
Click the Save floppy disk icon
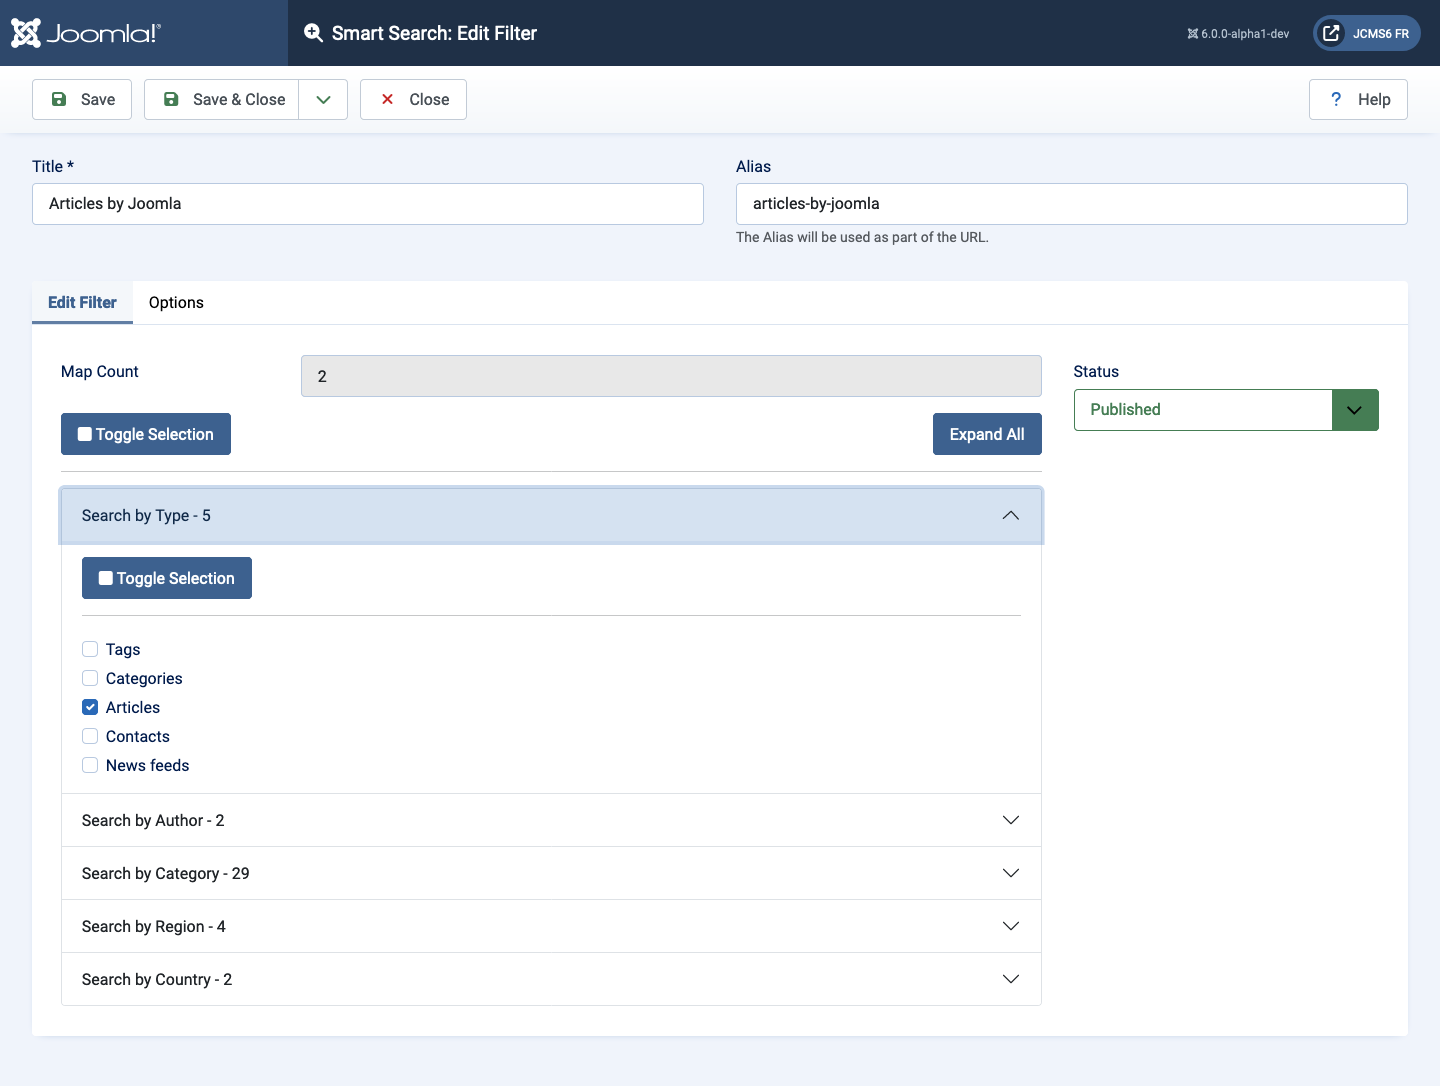pyautogui.click(x=59, y=99)
